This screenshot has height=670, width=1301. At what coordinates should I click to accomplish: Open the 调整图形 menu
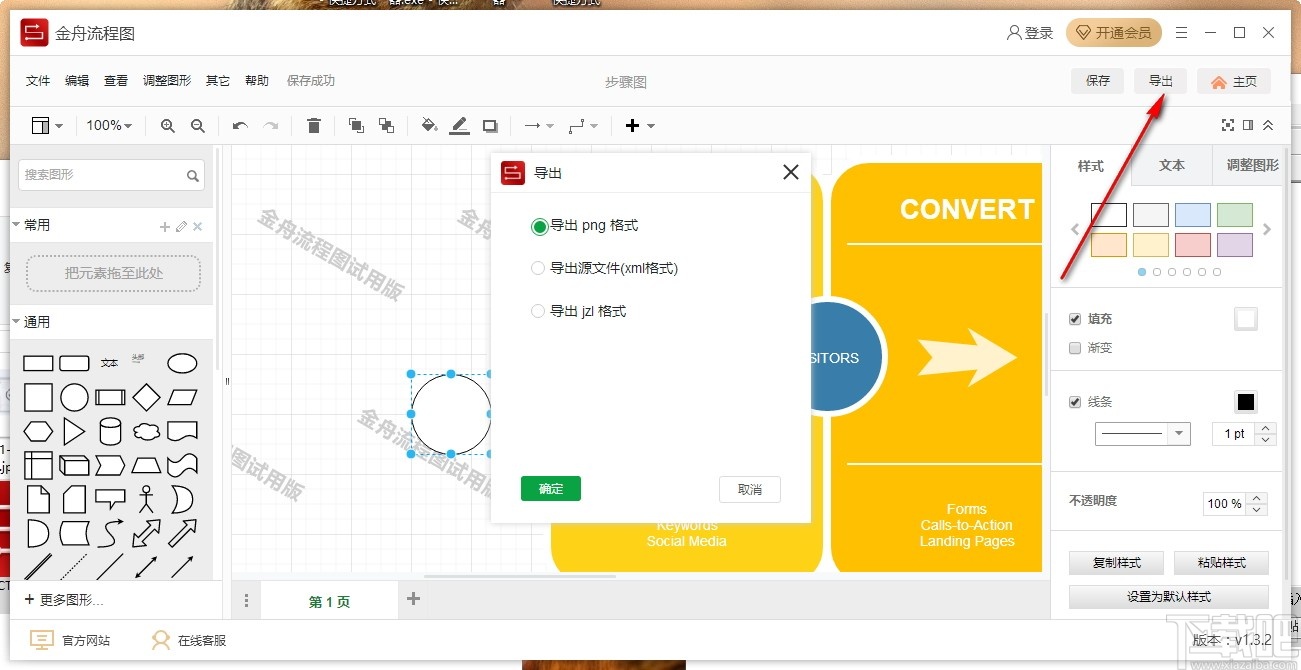(167, 81)
